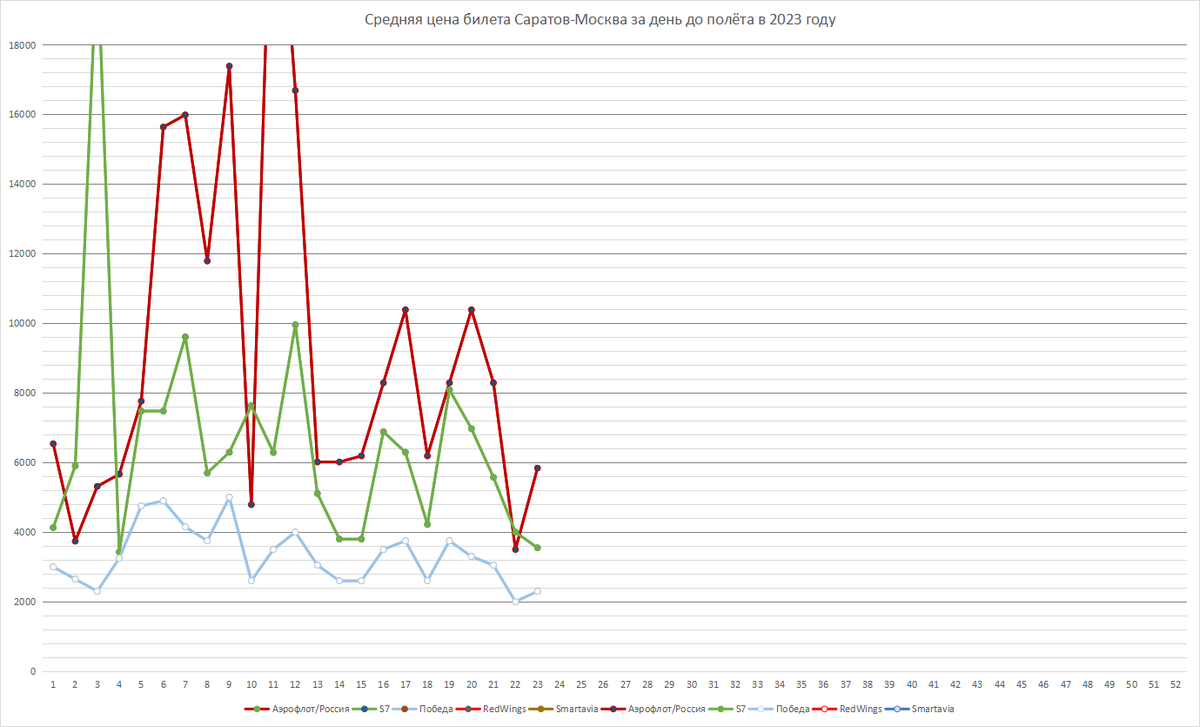
Task: Select the olive-brown Smartavia legend entry
Action: [563, 709]
